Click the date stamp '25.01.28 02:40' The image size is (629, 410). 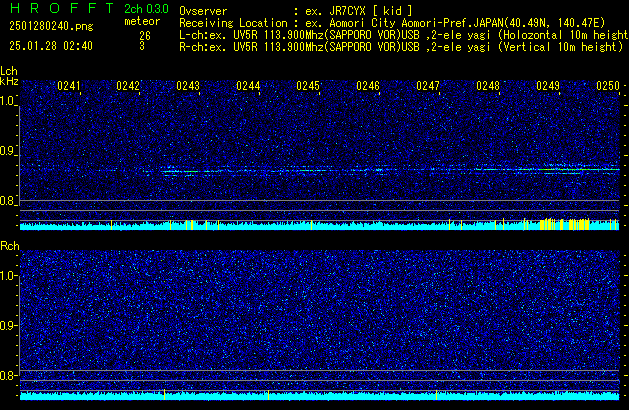(x=51, y=46)
